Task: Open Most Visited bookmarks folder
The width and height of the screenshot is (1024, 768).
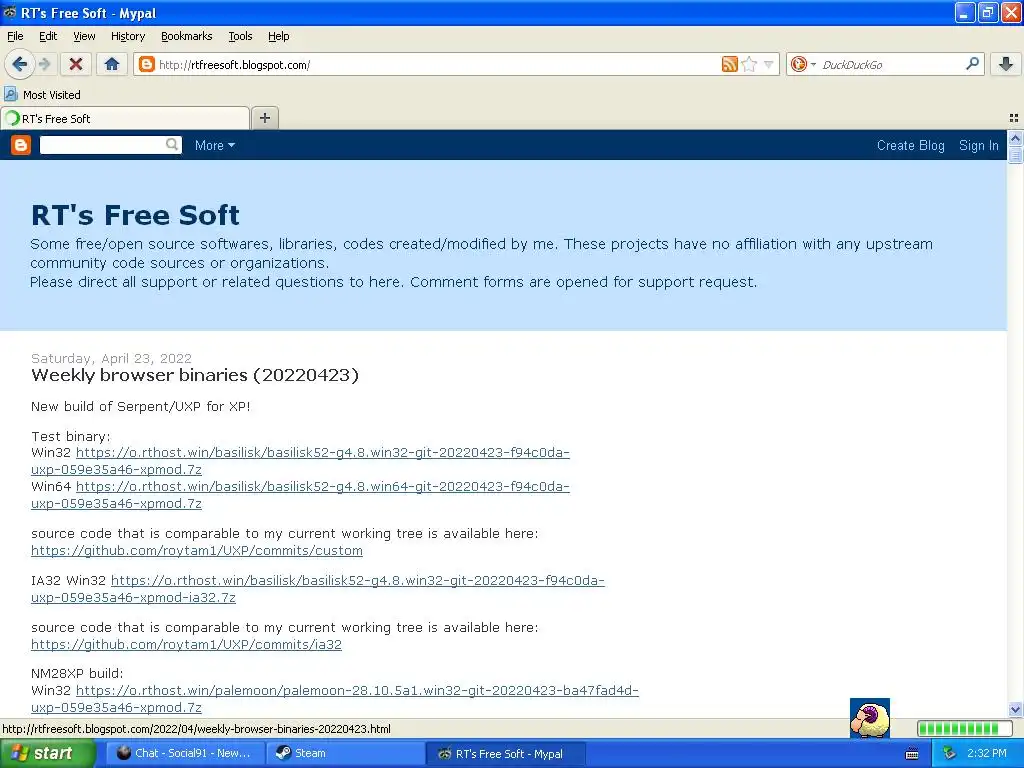Action: pos(42,95)
